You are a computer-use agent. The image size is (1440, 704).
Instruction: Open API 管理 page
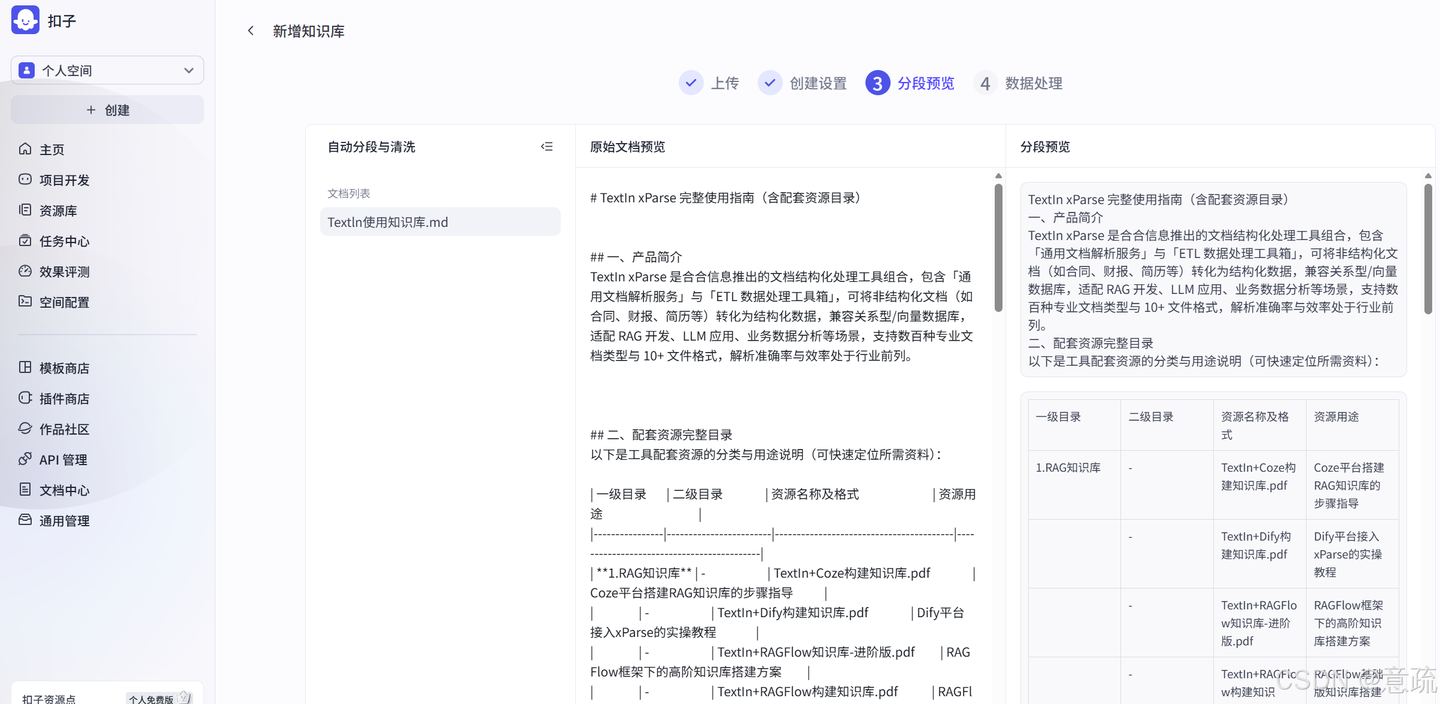(x=63, y=460)
